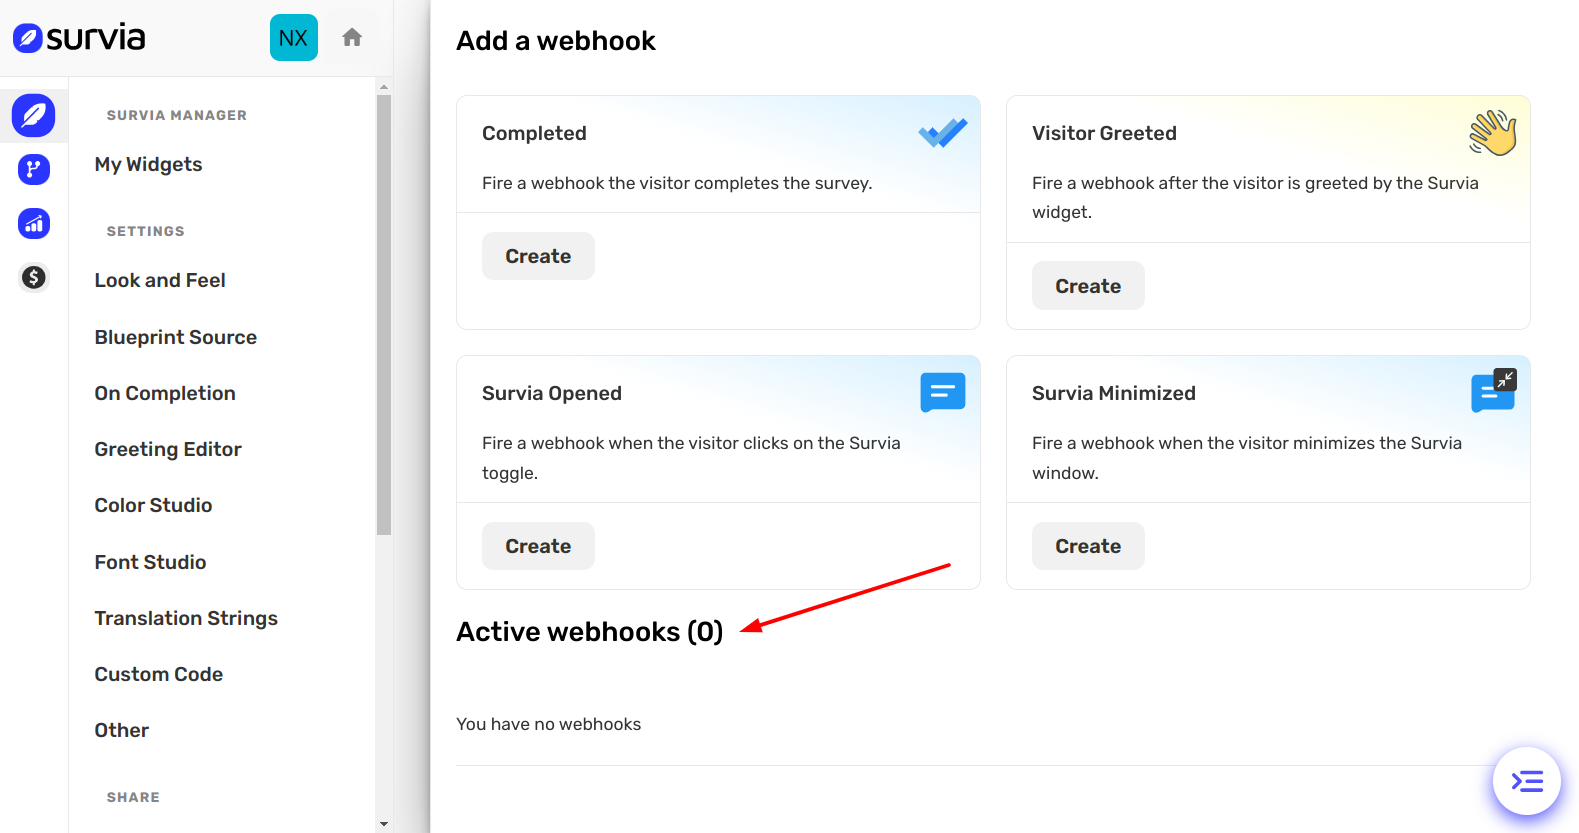Go to Look and Feel settings
Image resolution: width=1579 pixels, height=833 pixels.
click(160, 280)
